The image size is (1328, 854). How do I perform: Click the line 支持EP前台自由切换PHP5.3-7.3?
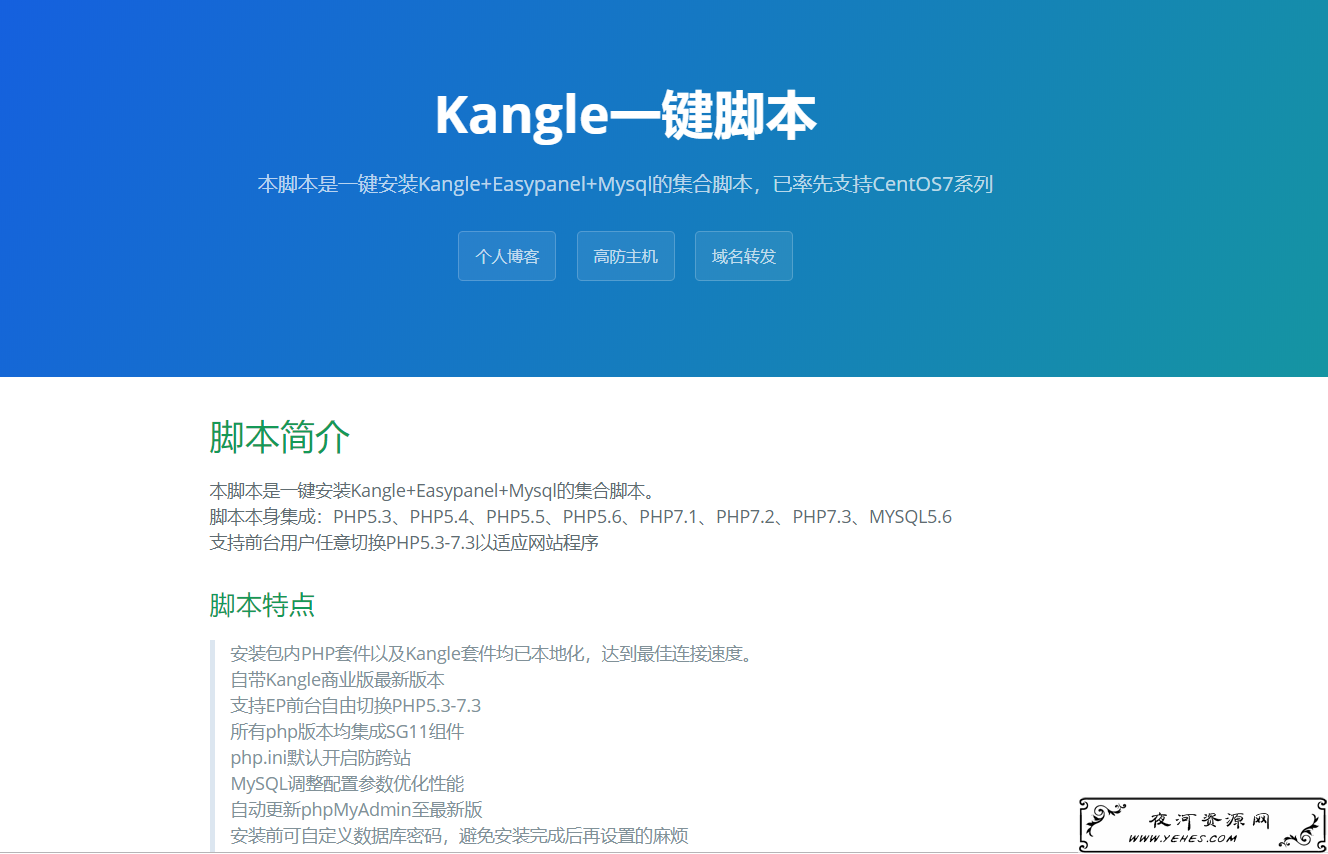[355, 706]
